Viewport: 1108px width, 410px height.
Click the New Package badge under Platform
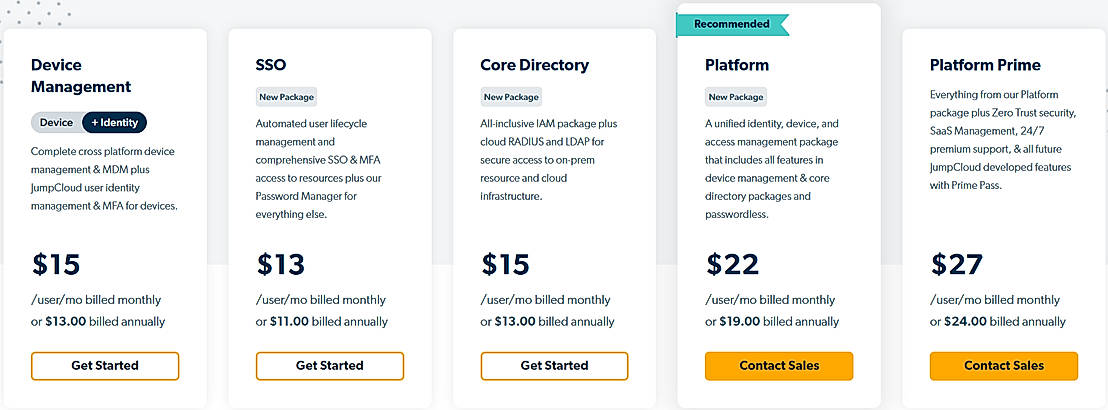click(x=736, y=97)
